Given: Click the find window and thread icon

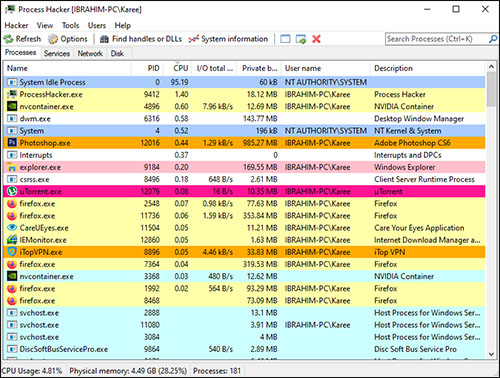Looking at the screenshot, I should click(x=301, y=39).
